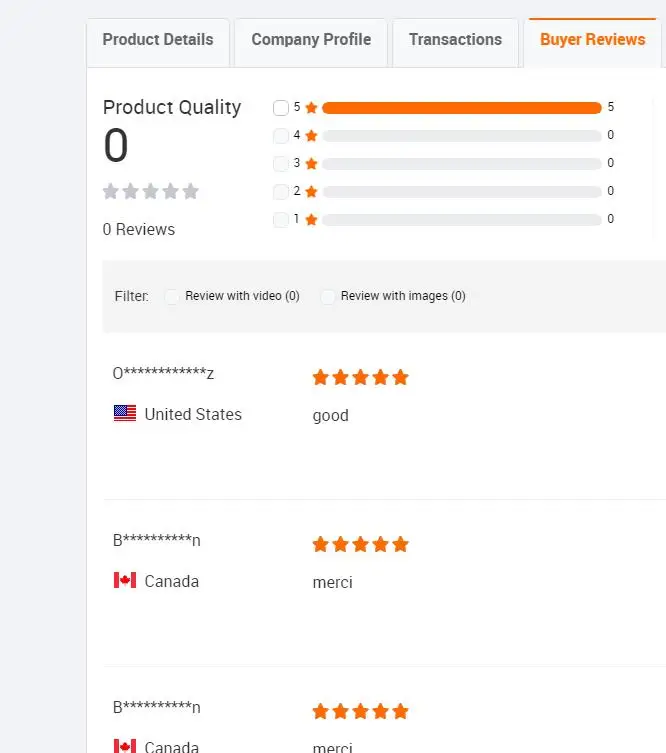
Task: Click the star icon in the 1 rating row
Action: [x=311, y=220]
